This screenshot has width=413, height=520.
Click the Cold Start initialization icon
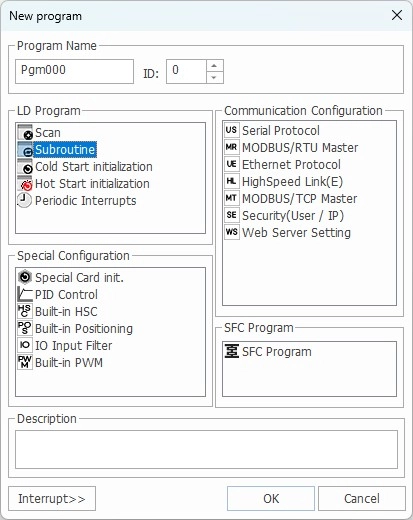(x=25, y=166)
